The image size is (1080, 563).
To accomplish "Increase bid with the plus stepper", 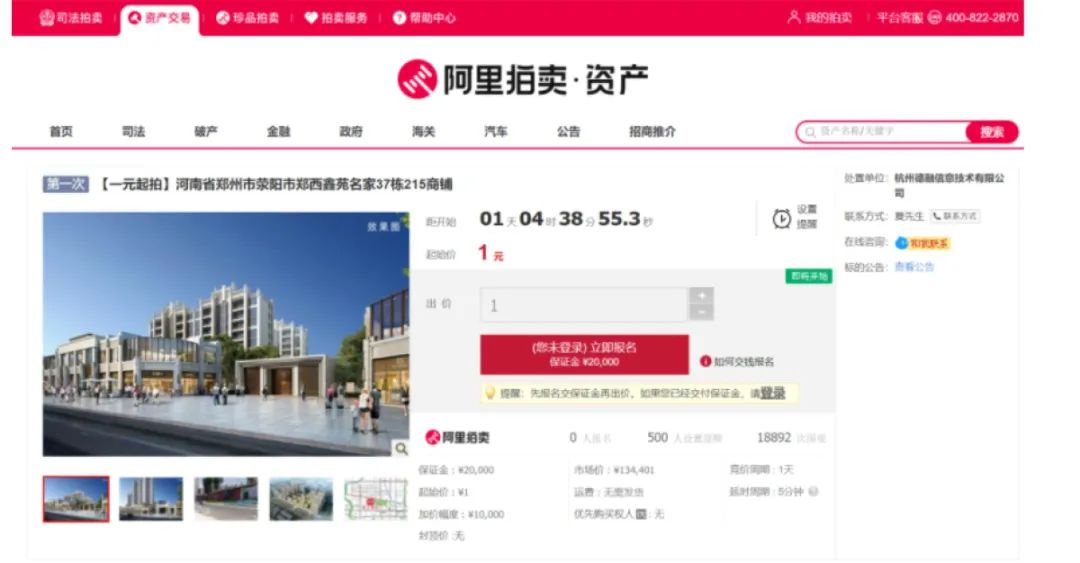I will (701, 296).
